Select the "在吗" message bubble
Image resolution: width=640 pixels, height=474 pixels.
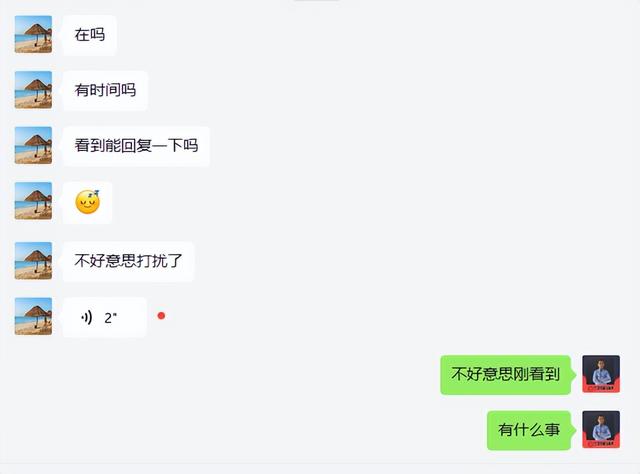[x=89, y=35]
